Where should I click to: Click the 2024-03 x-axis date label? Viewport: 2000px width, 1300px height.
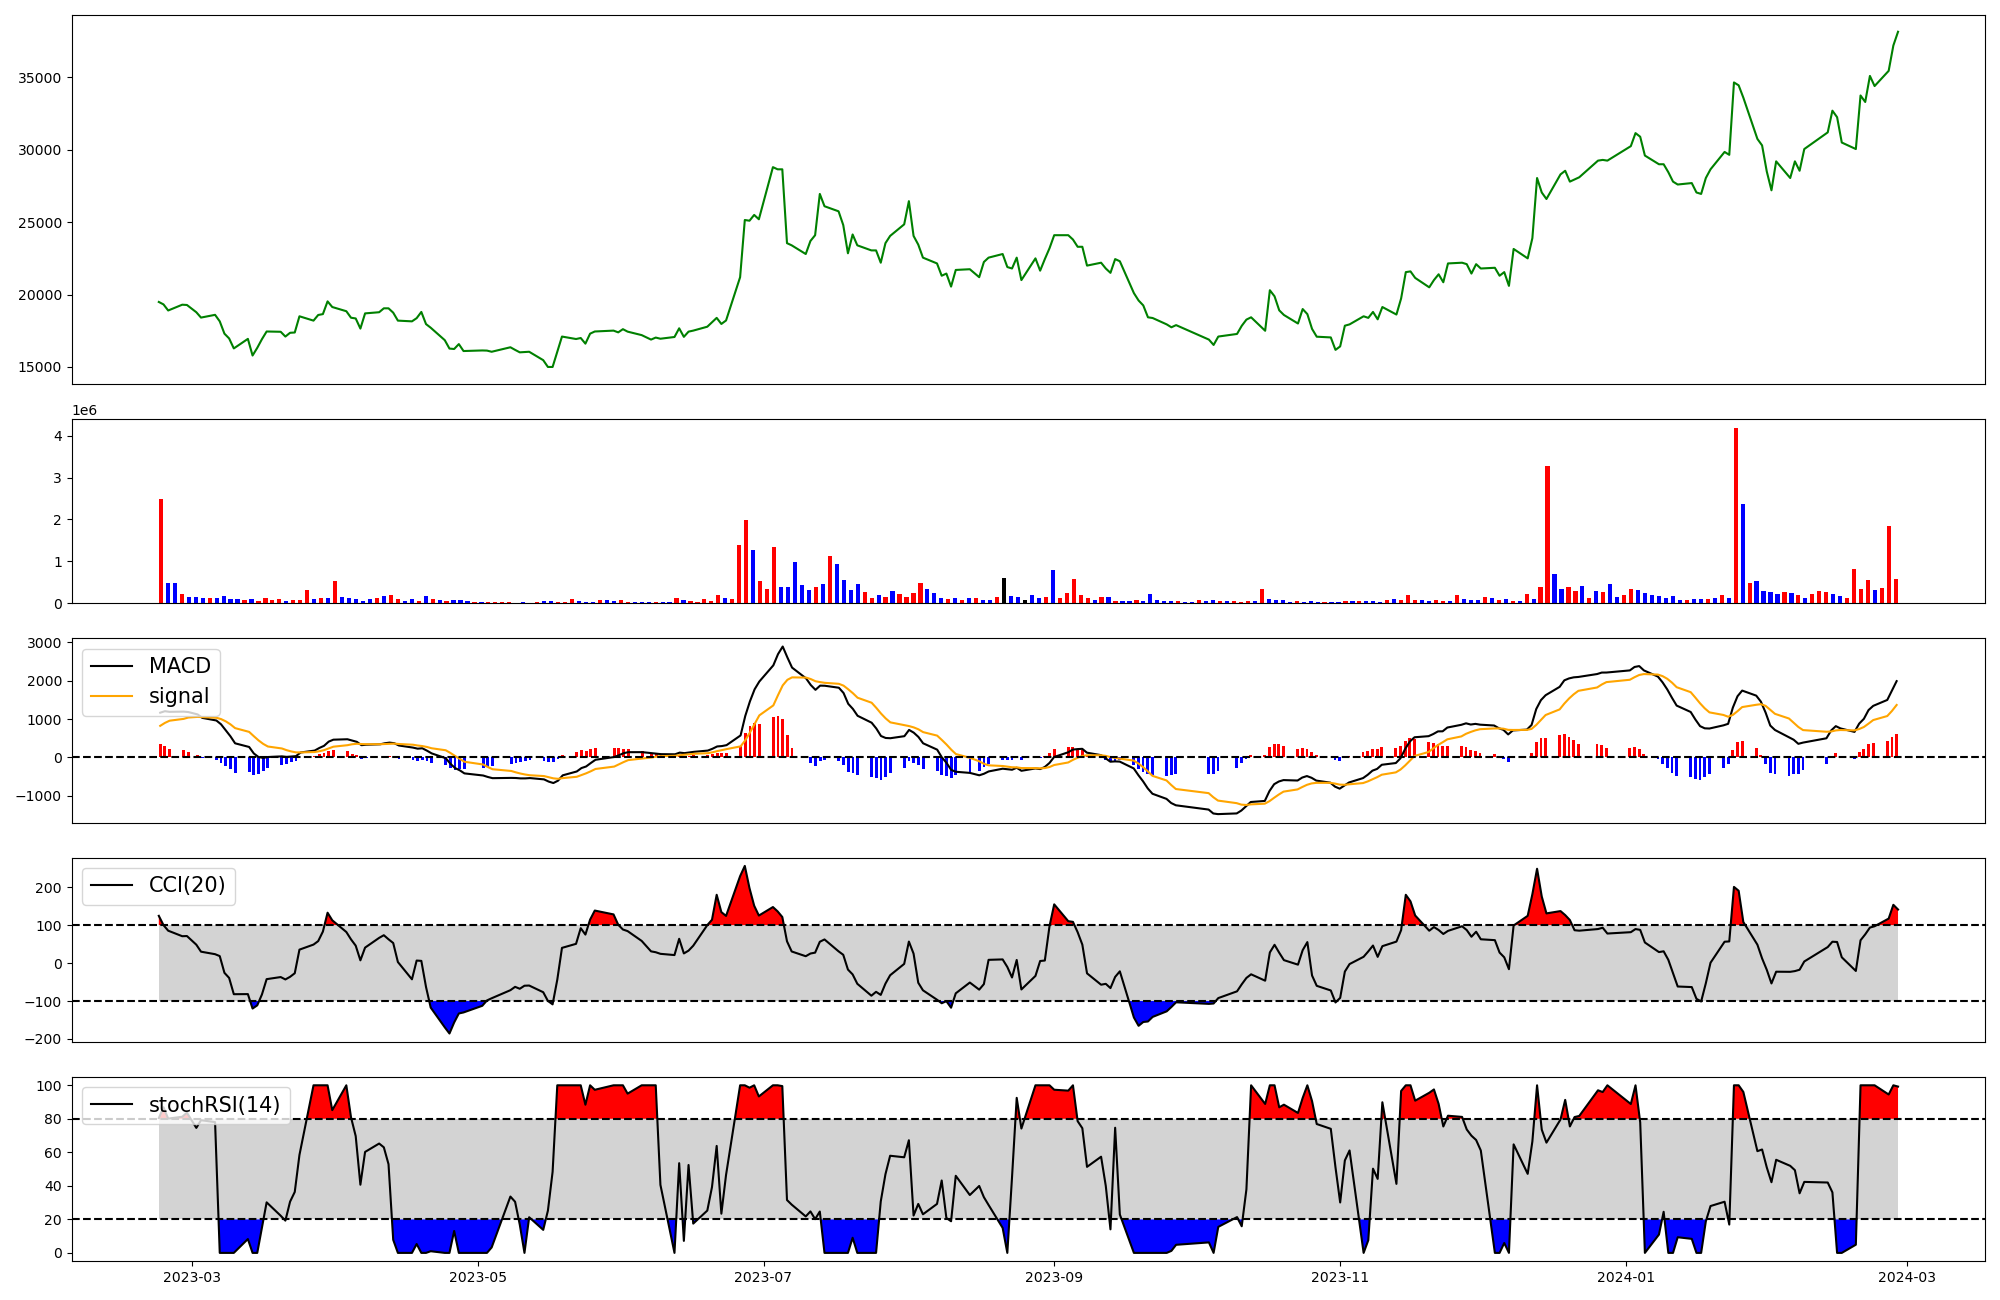click(x=1908, y=1277)
